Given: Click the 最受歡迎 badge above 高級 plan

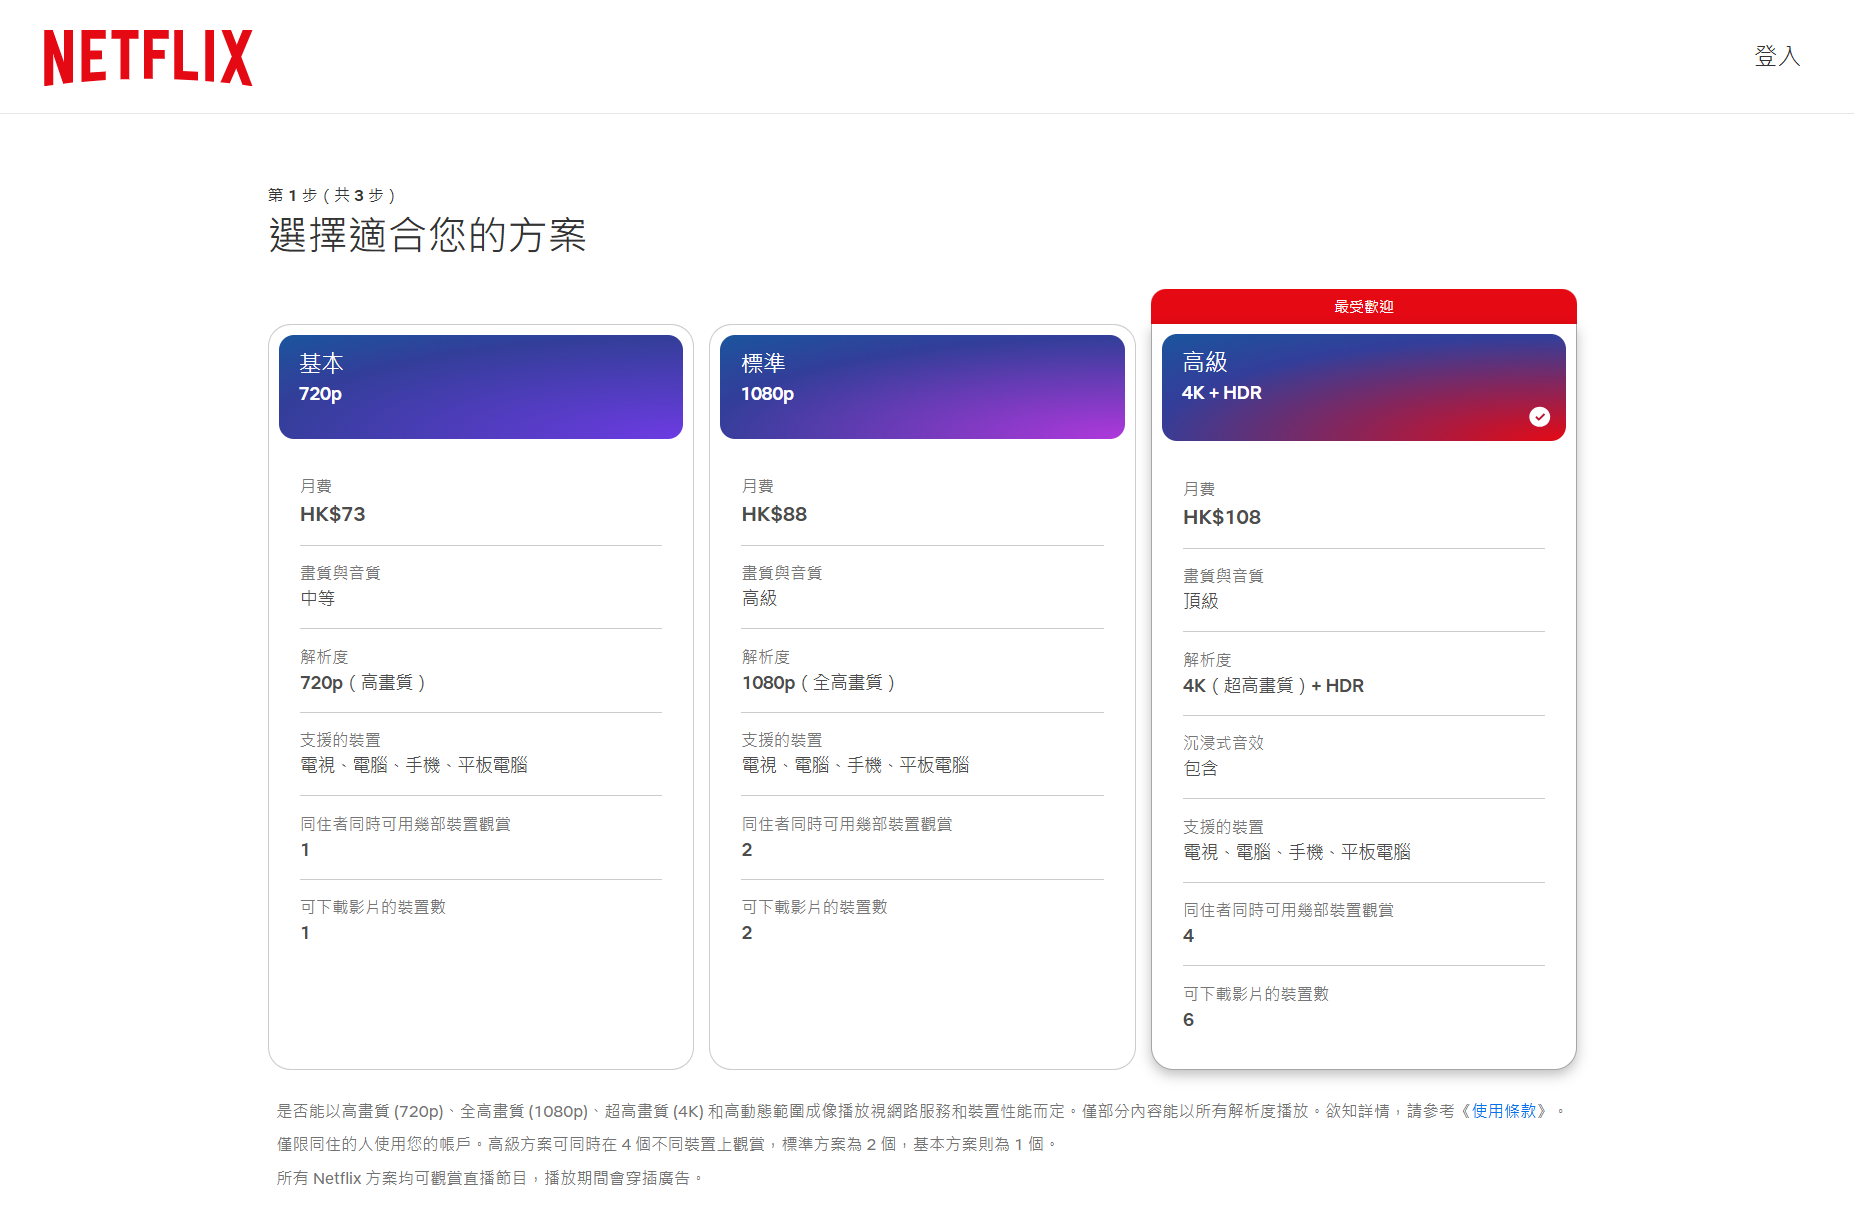Looking at the screenshot, I should (1362, 307).
